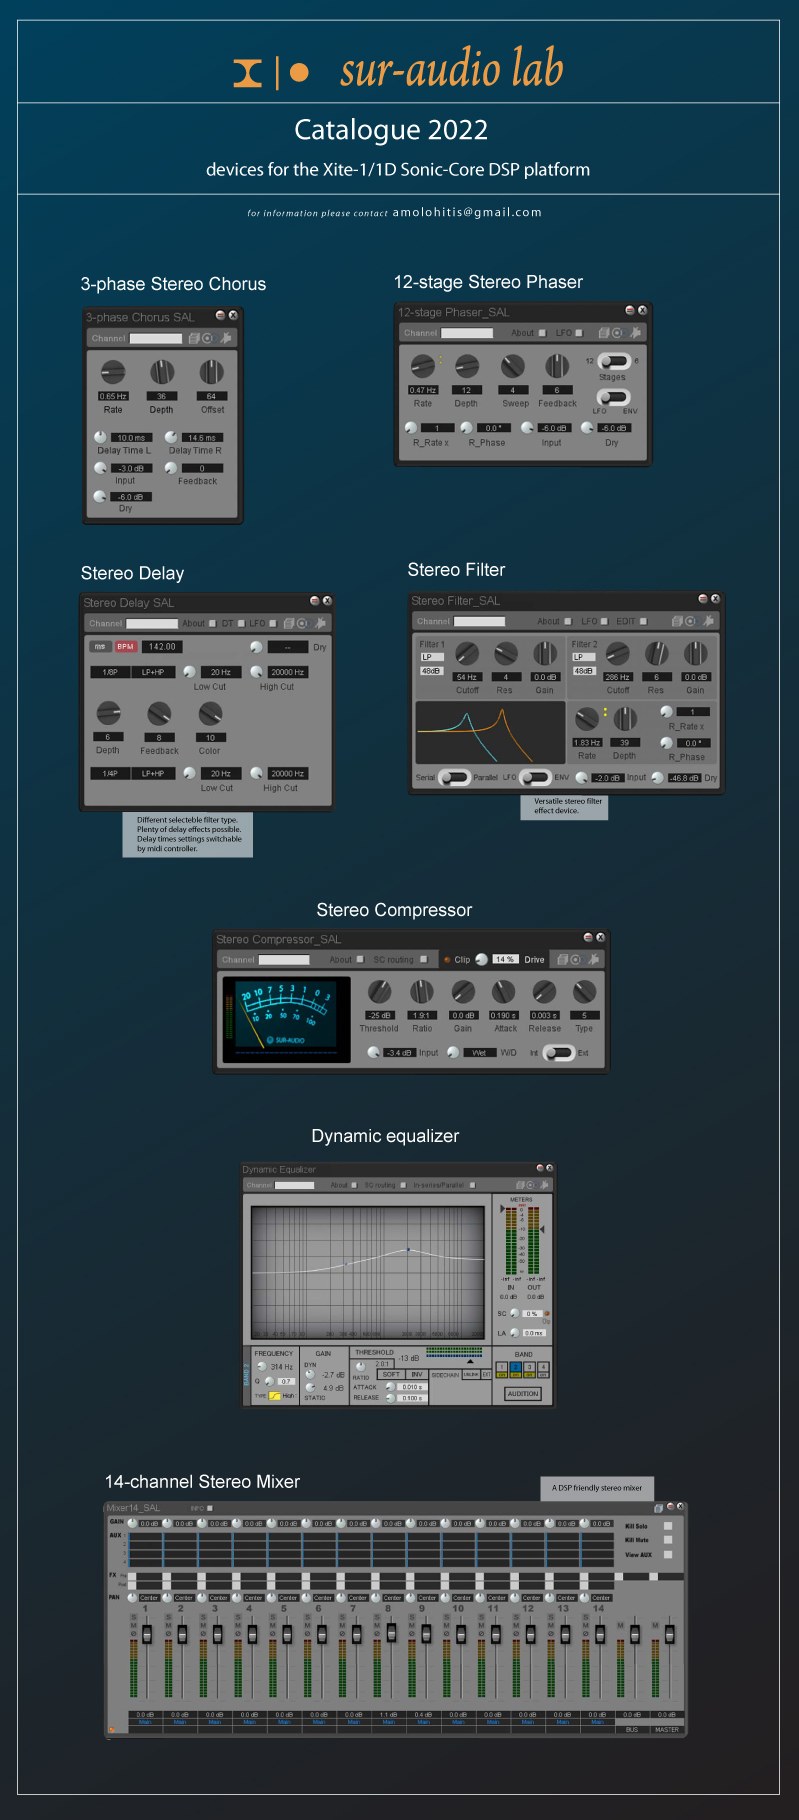
Task: Click the Rate knob in 12-stage Phaser
Action: click(423, 366)
